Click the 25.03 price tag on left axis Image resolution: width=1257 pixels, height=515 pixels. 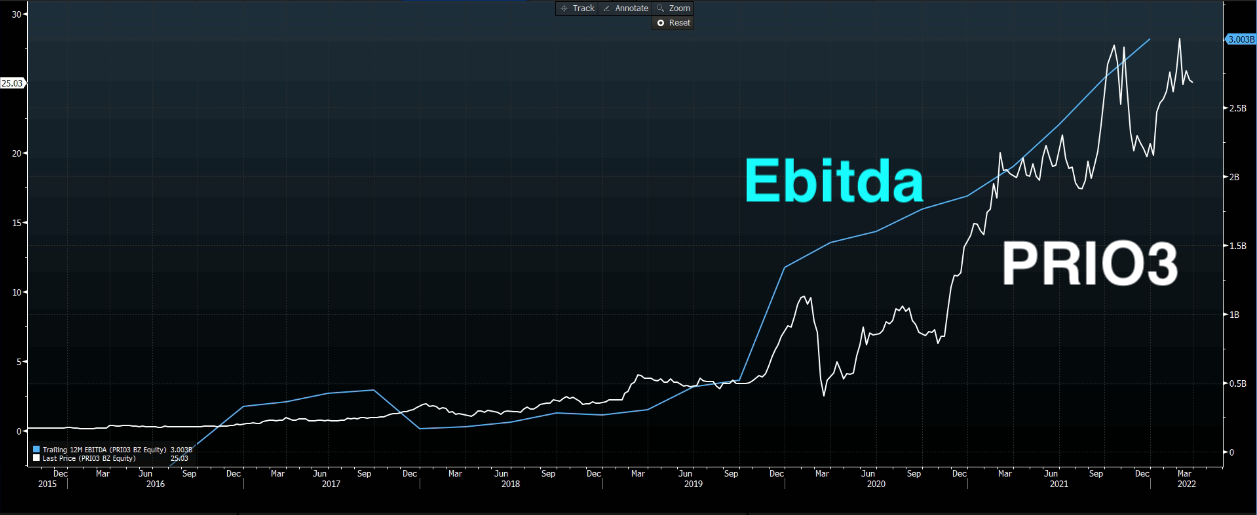[13, 84]
